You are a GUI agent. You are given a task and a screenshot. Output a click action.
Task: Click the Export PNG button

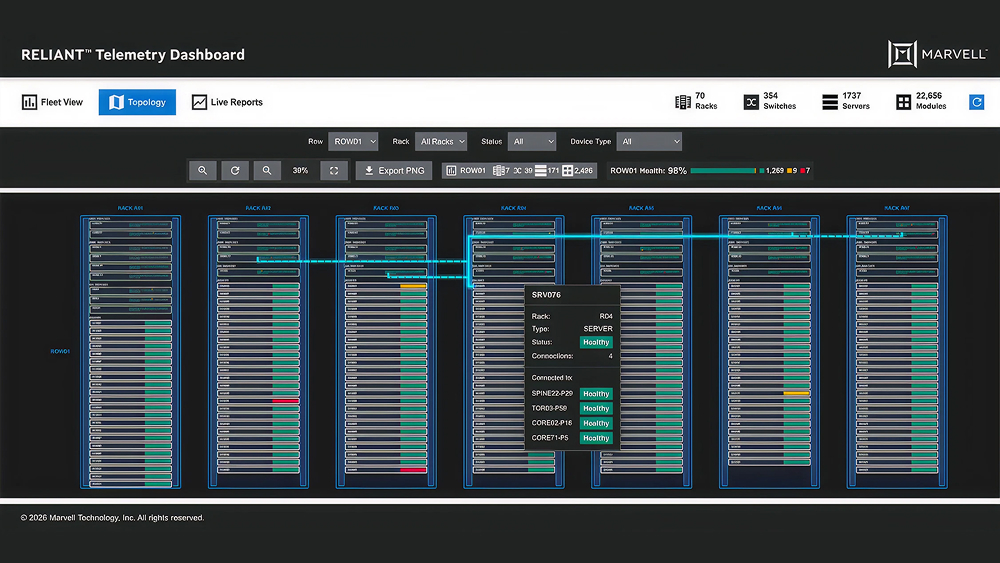[395, 171]
